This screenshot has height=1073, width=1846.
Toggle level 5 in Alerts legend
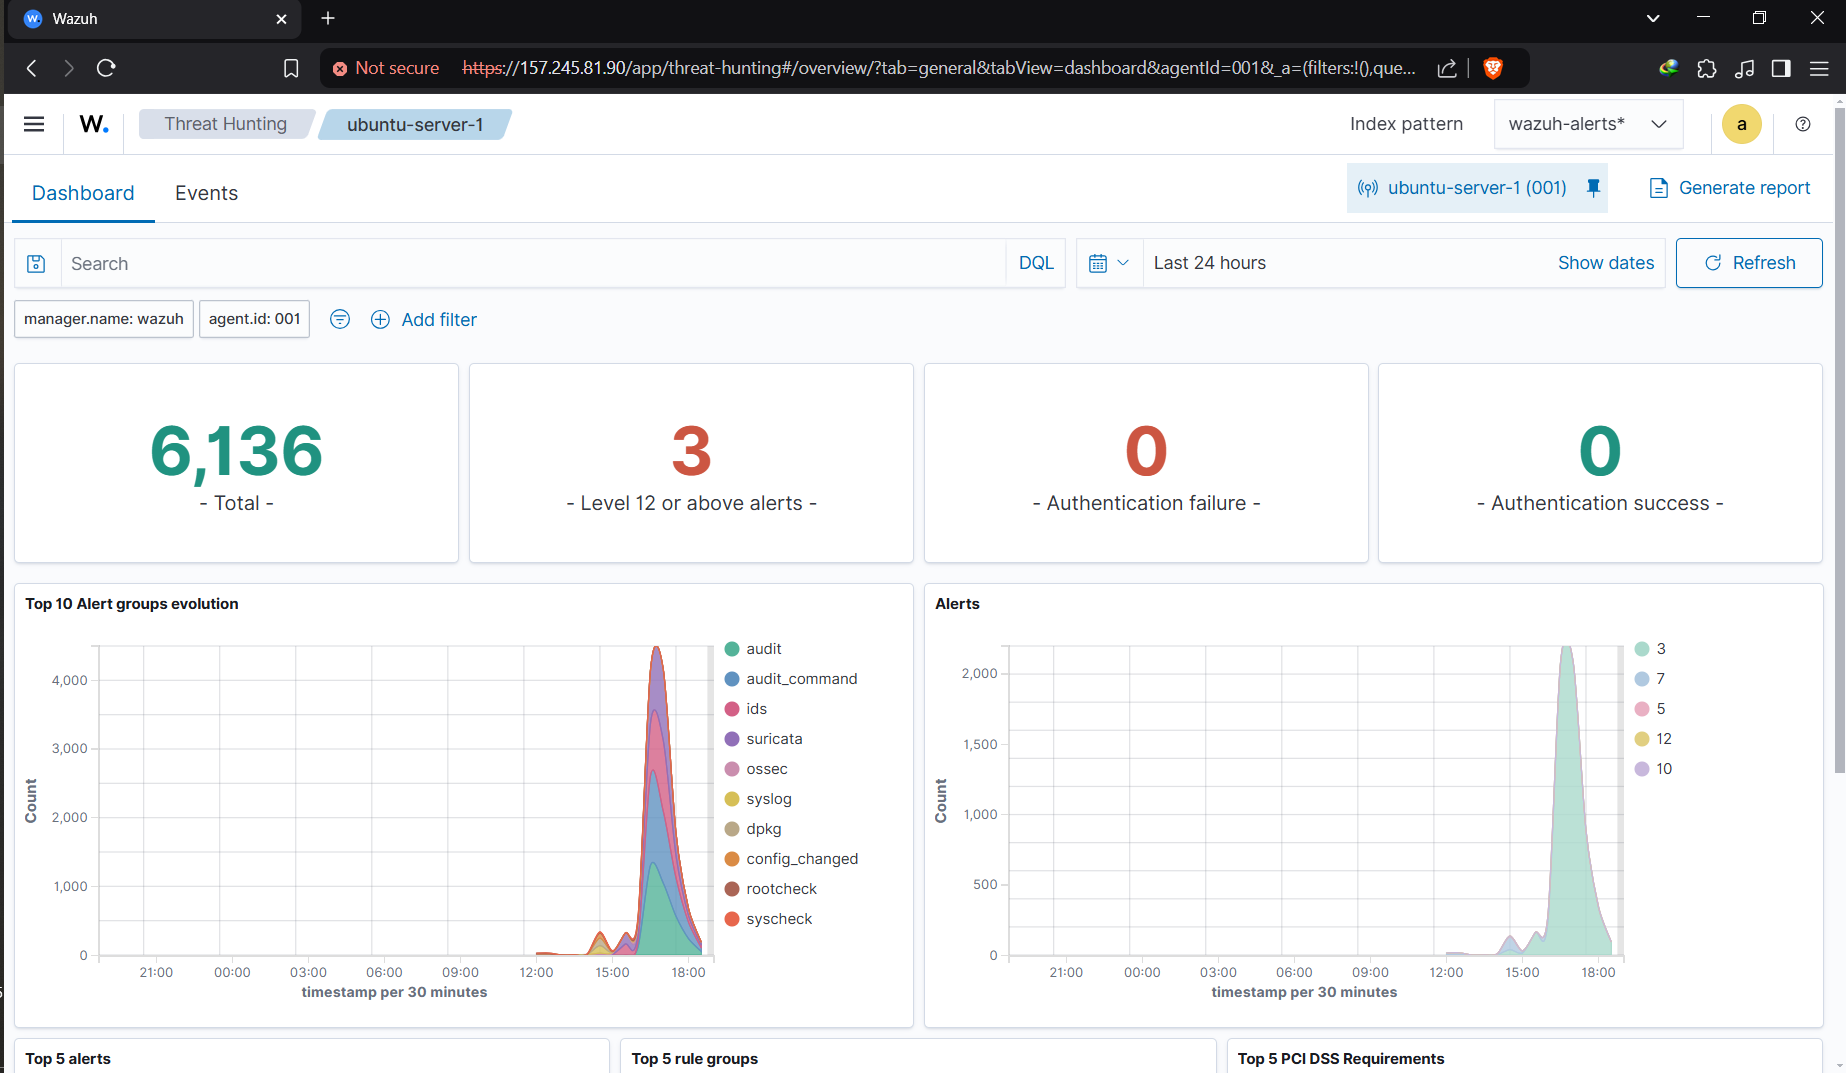[1650, 709]
